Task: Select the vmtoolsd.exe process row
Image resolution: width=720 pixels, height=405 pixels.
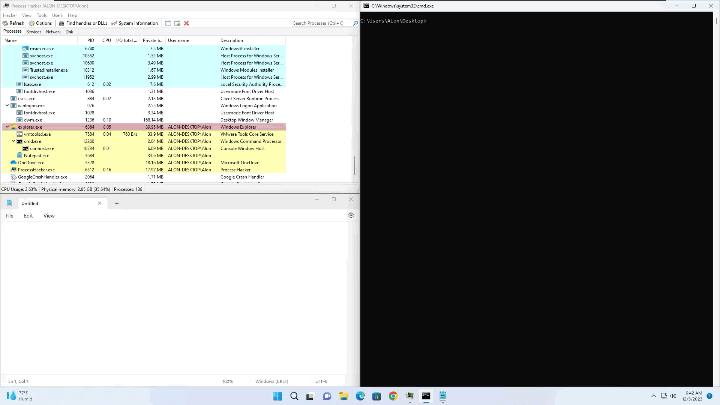Action: pyautogui.click(x=144, y=134)
